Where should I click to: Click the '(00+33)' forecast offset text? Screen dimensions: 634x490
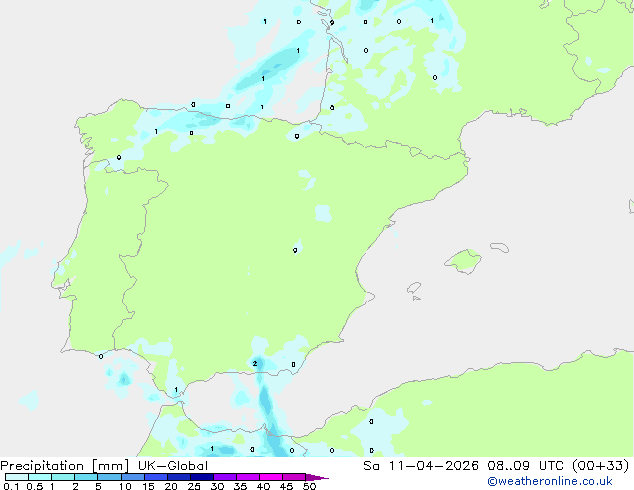(x=600, y=466)
